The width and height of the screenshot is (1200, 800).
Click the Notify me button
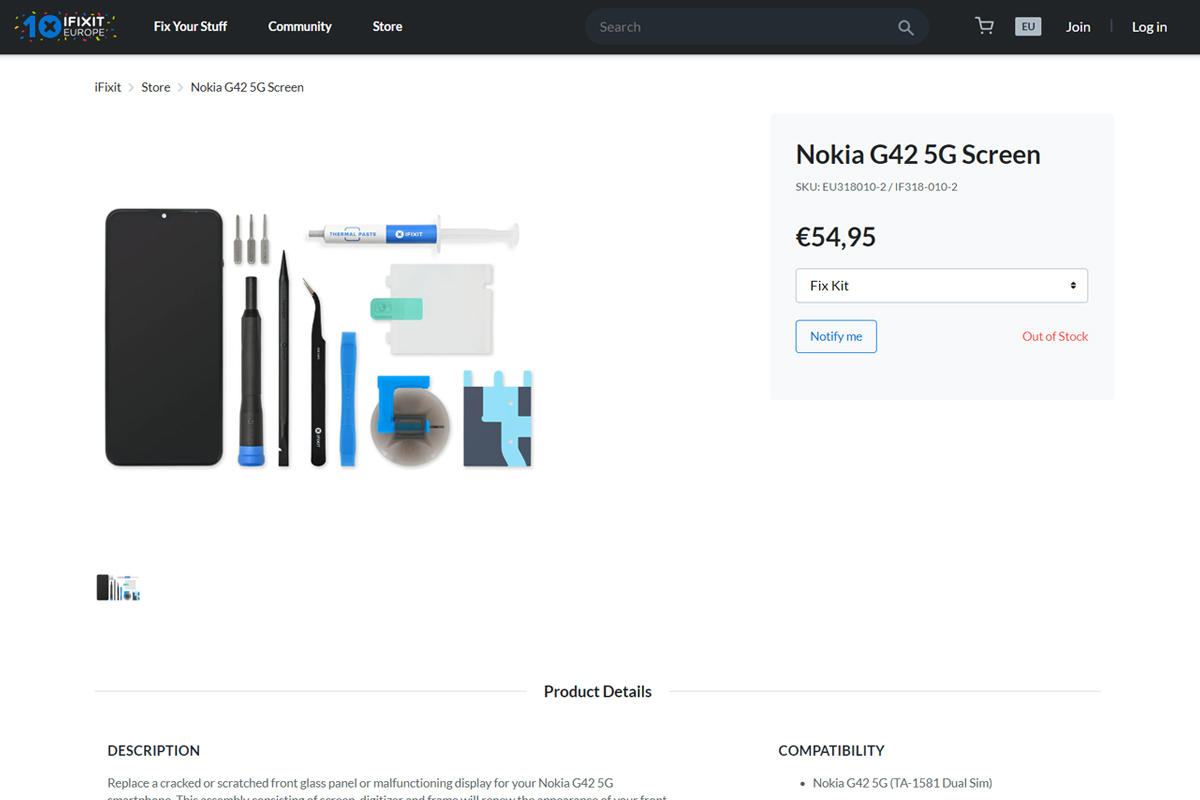836,337
